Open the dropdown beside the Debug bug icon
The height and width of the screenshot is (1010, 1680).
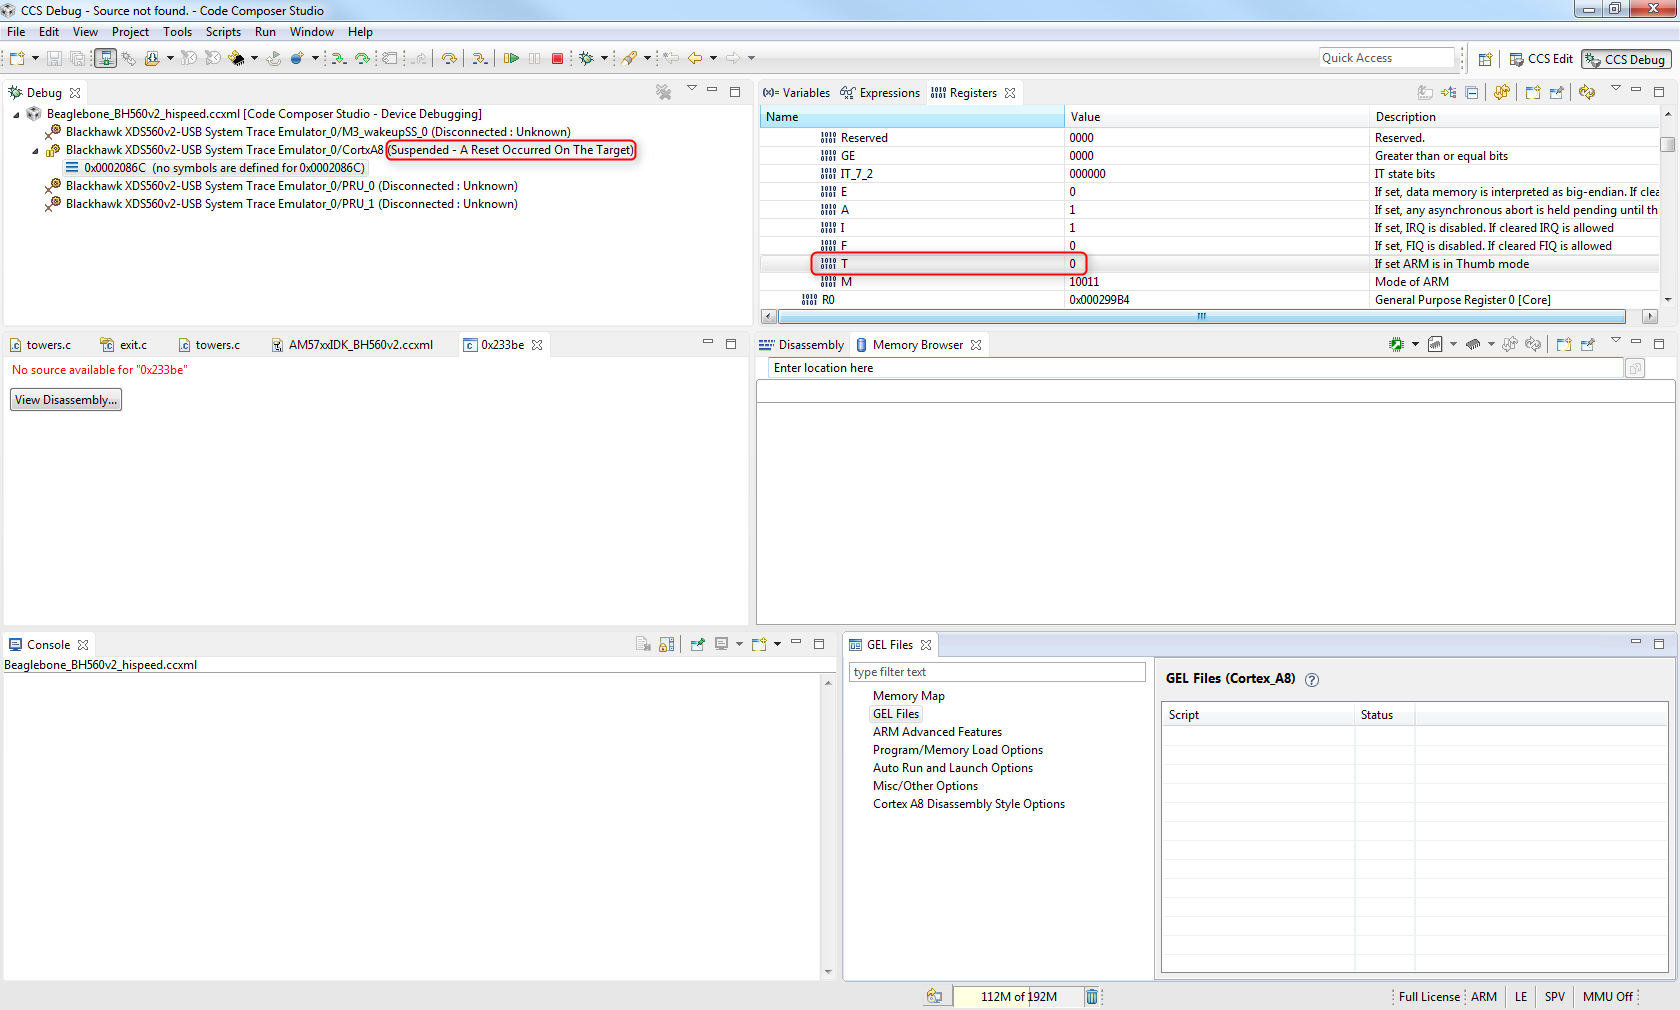(604, 59)
